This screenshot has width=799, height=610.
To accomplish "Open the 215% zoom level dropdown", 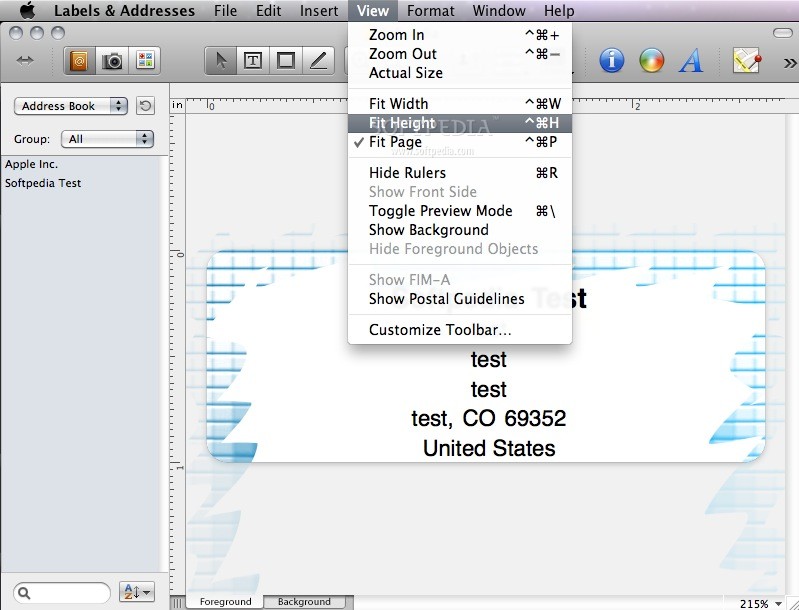I will (761, 603).
